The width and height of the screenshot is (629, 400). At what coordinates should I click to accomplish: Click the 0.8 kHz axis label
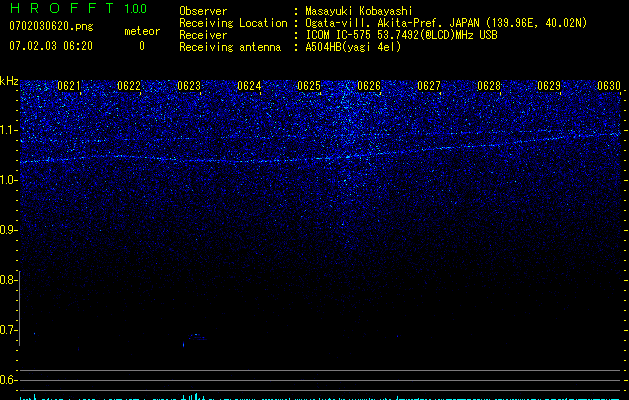click(x=8, y=280)
